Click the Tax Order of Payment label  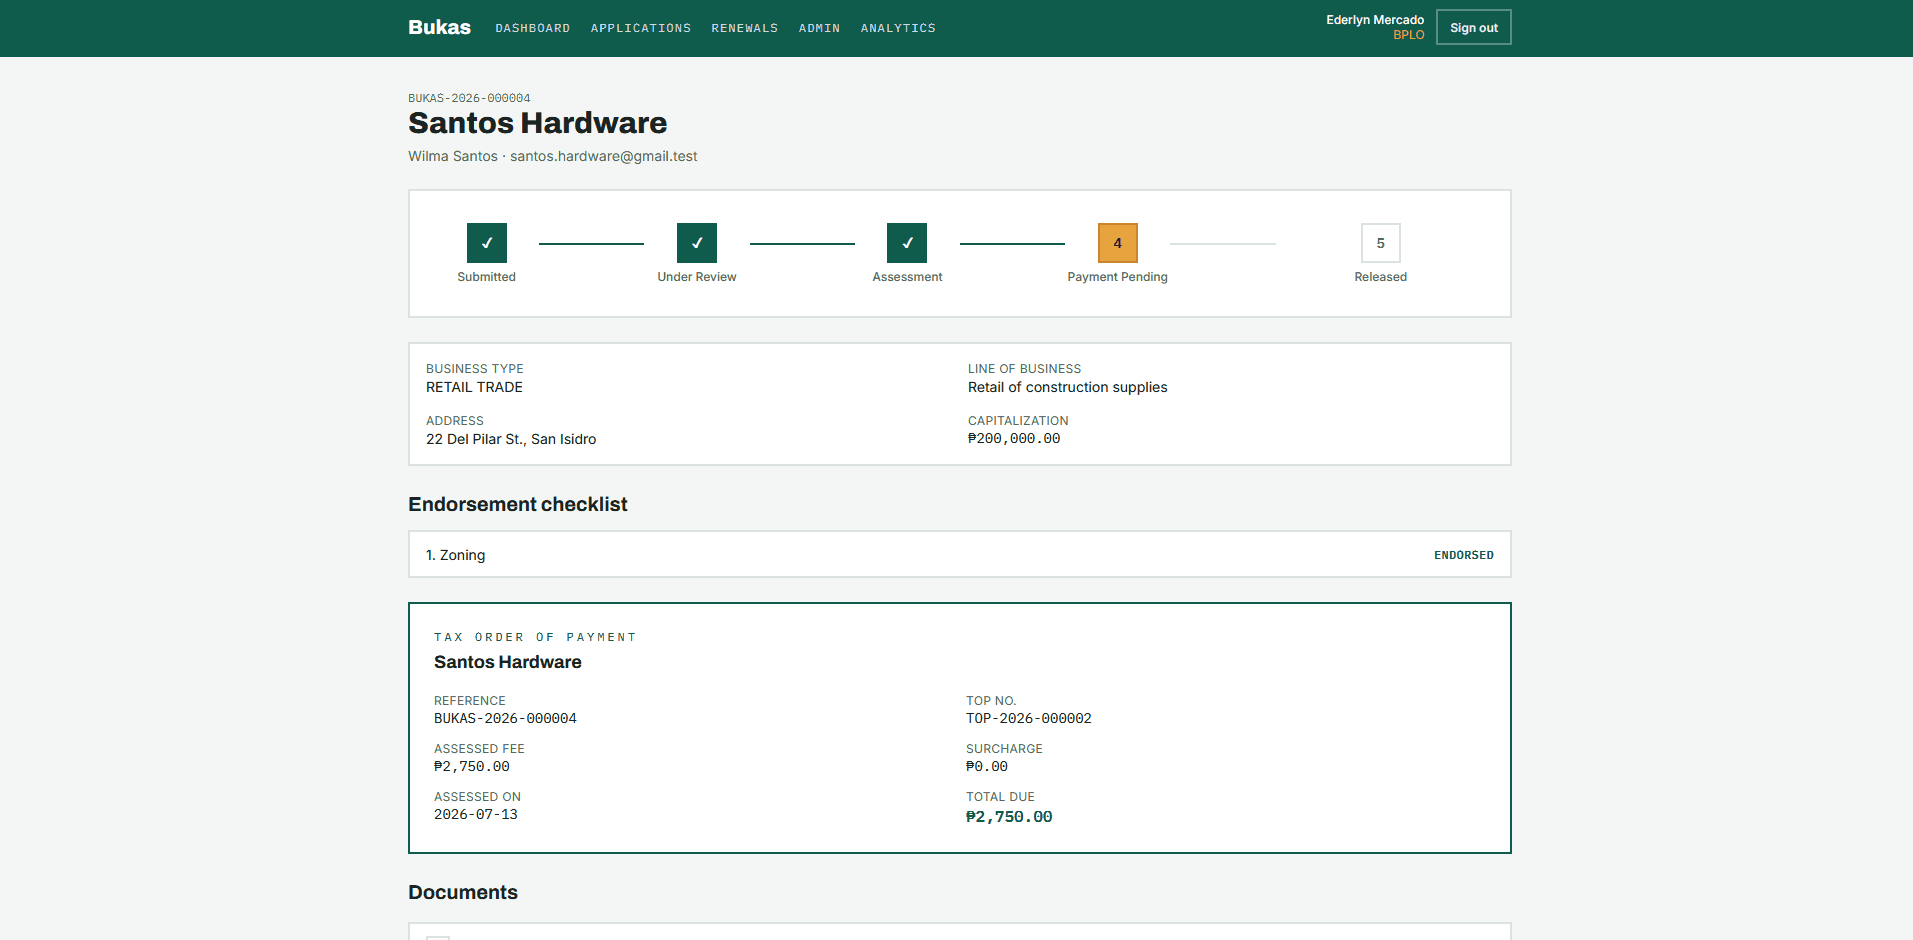[535, 637]
